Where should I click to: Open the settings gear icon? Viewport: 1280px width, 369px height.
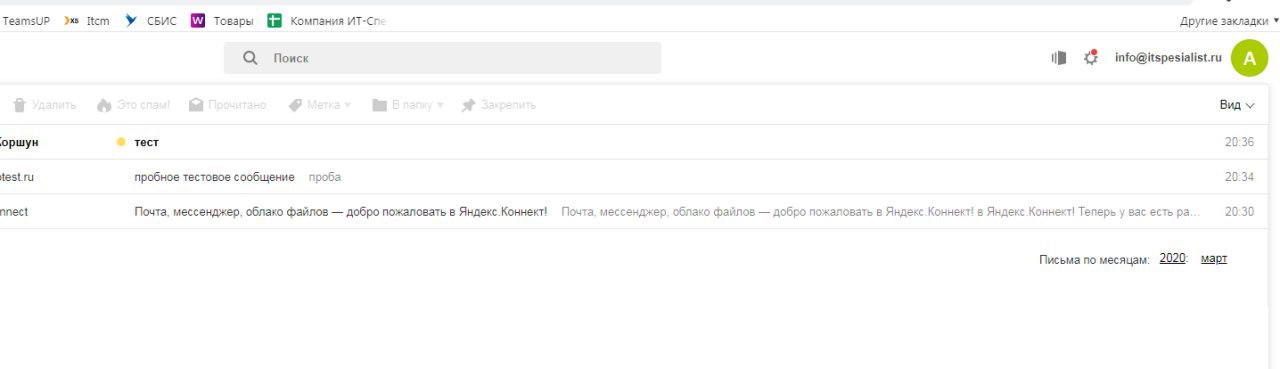click(x=1091, y=58)
